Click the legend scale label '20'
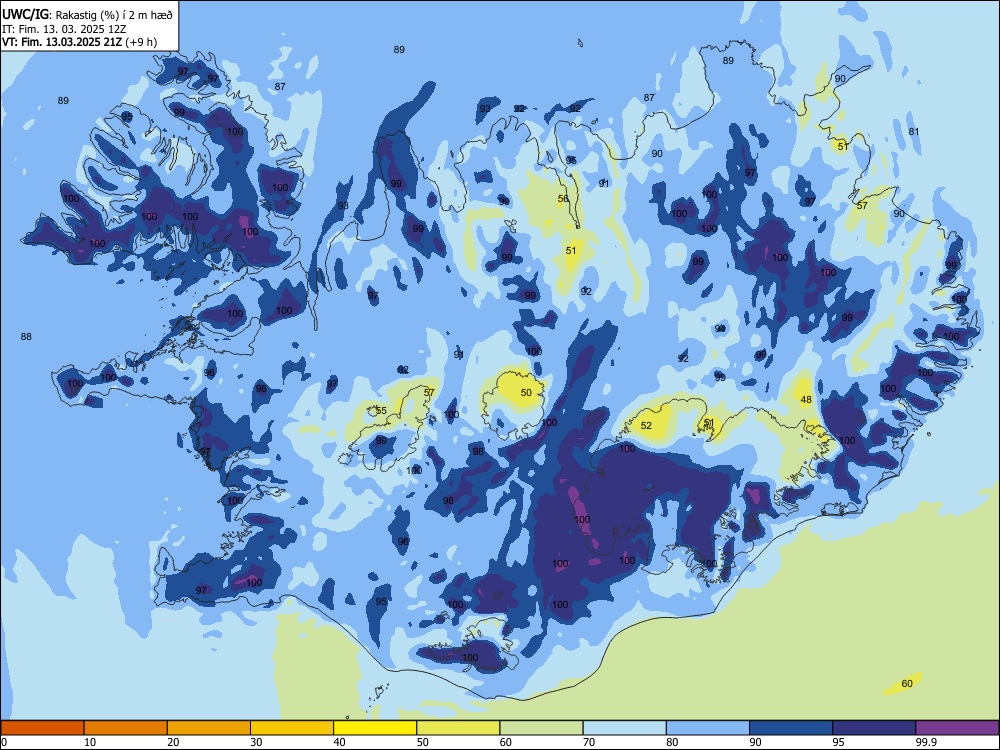The image size is (1000, 750). pos(173,742)
